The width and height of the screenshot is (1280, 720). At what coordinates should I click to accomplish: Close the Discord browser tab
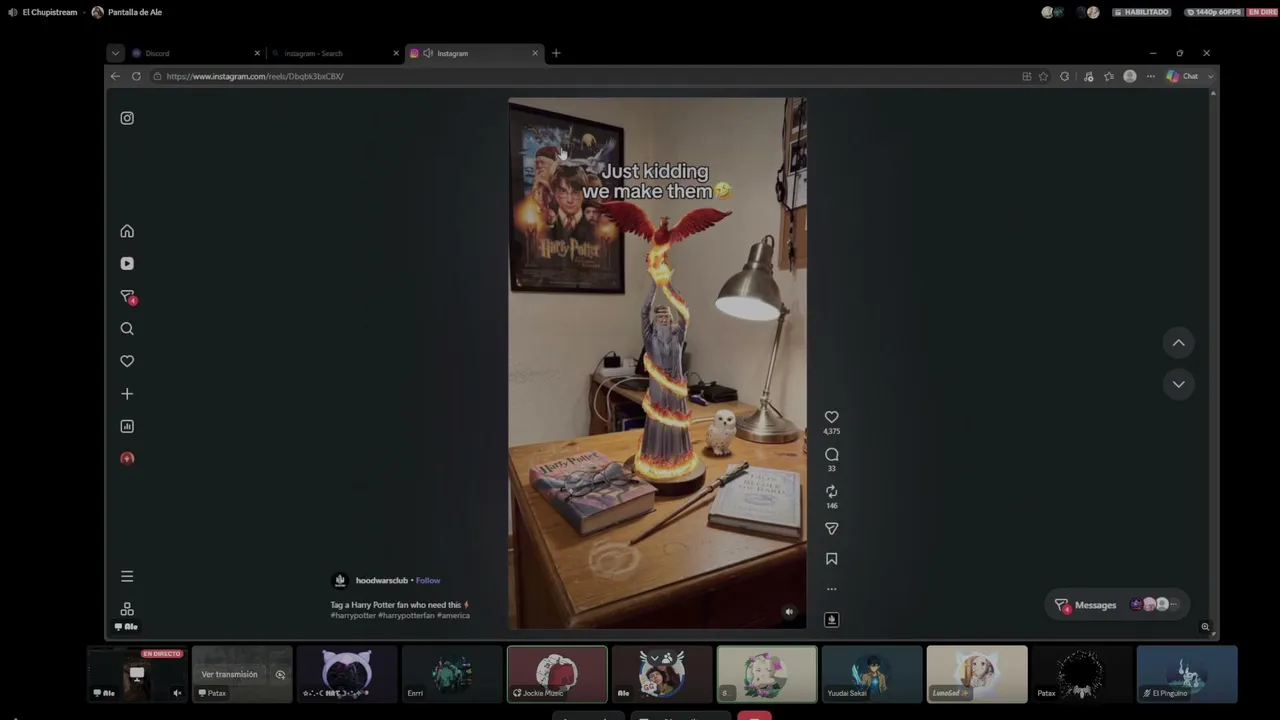pyautogui.click(x=257, y=53)
